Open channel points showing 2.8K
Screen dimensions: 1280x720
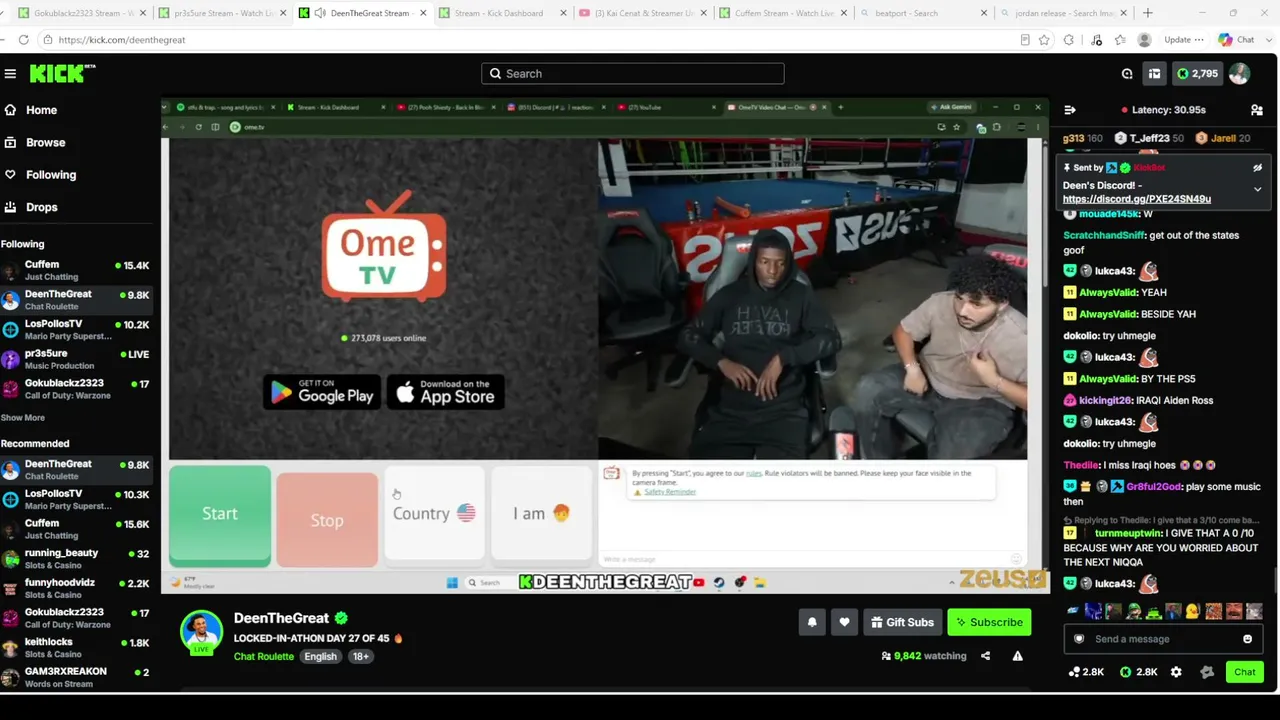(x=1086, y=672)
